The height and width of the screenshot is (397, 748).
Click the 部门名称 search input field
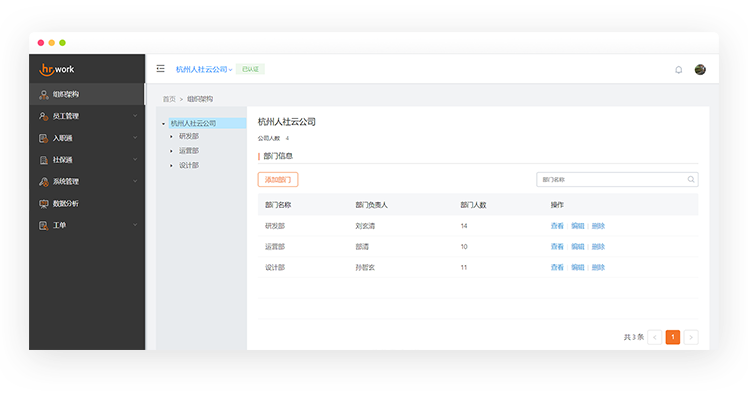(x=617, y=179)
